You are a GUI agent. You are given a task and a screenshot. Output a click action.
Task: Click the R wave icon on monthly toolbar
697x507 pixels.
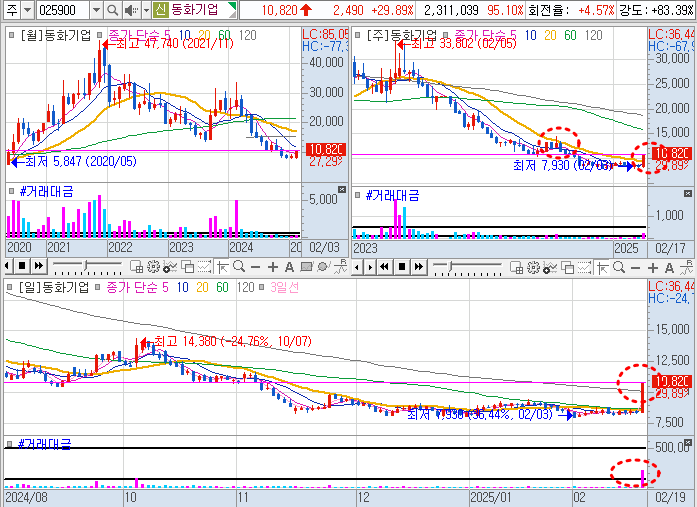tap(340, 266)
